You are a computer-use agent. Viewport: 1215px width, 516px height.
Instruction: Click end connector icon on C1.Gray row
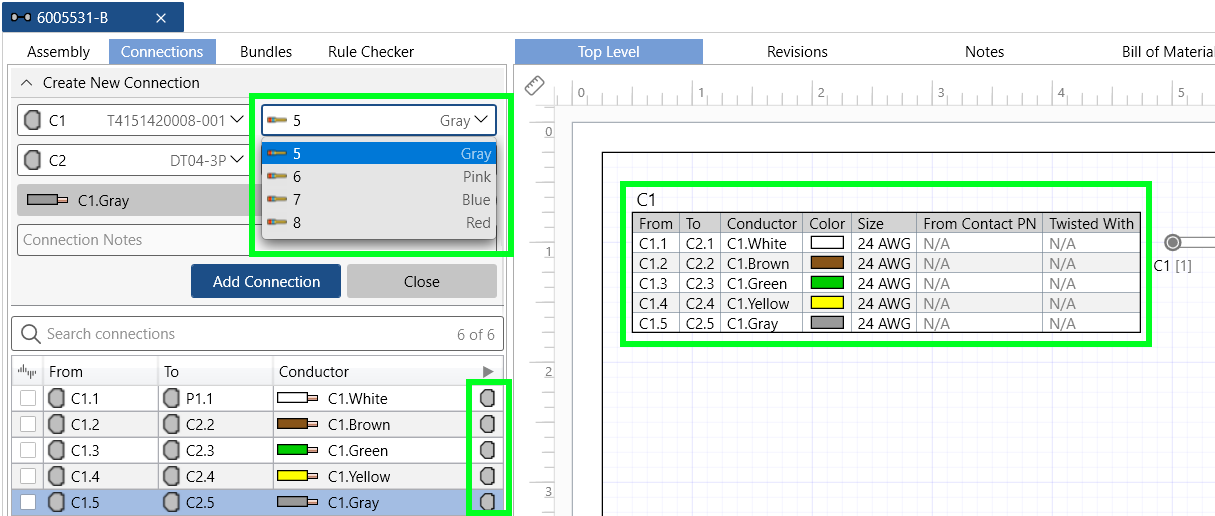pos(488,502)
